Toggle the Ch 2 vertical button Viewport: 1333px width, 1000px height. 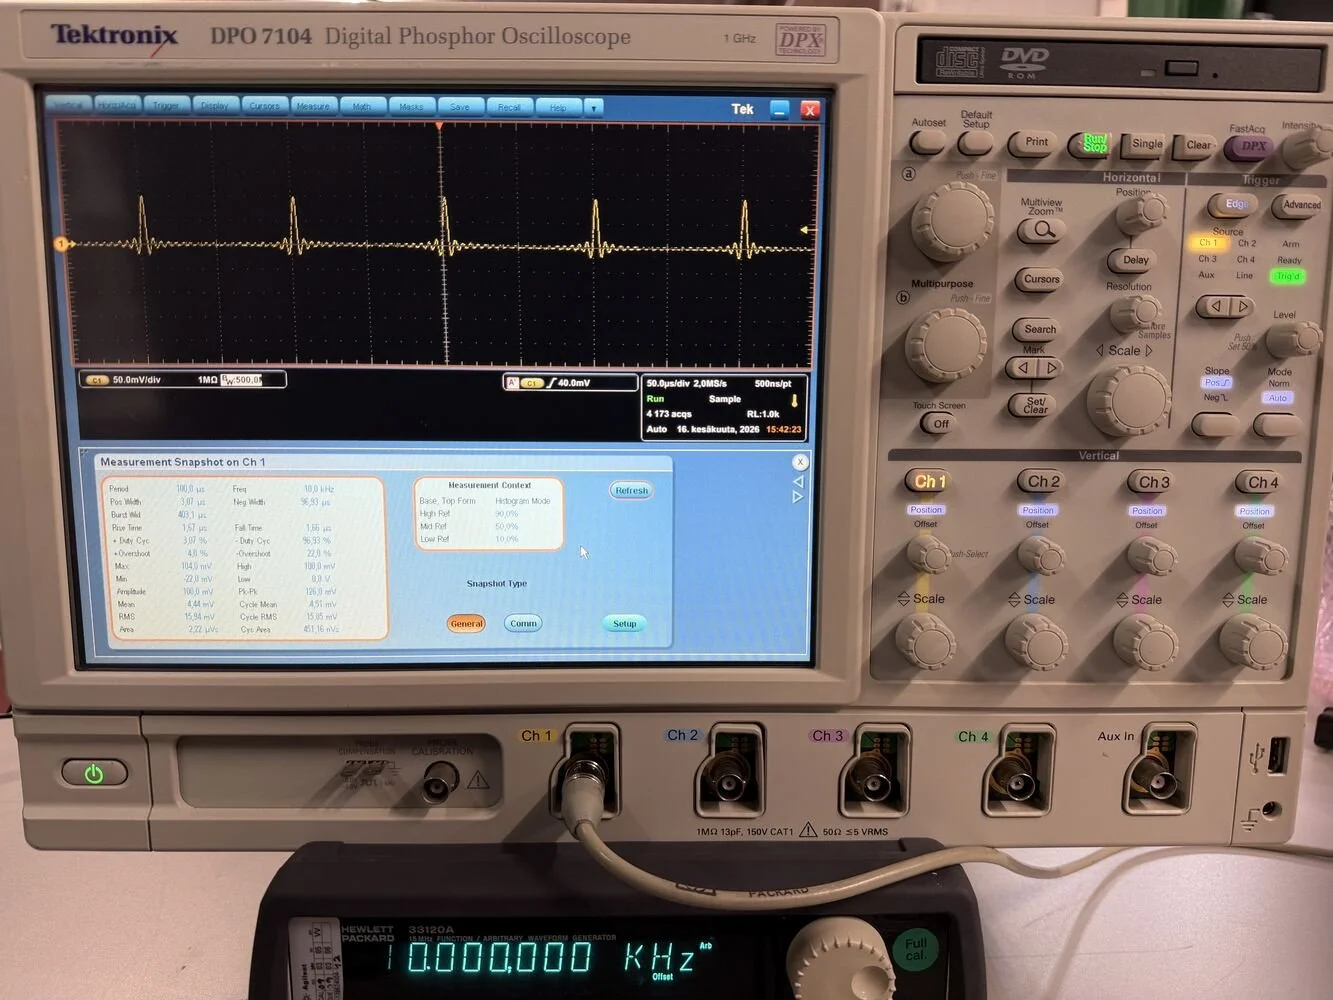[x=1041, y=482]
